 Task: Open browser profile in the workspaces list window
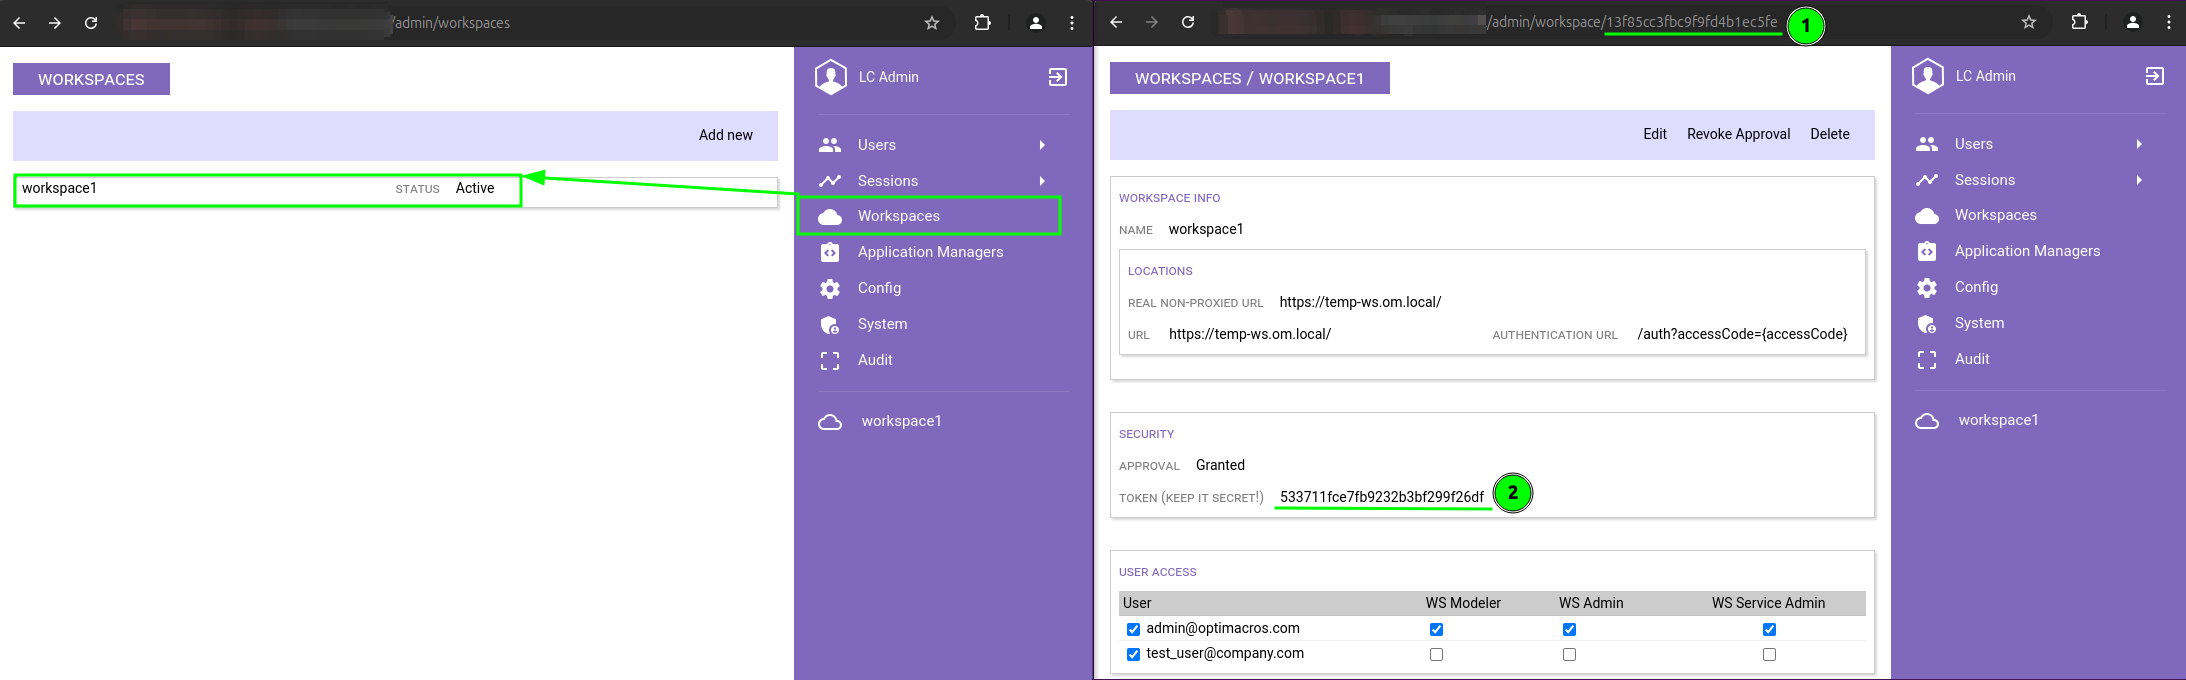pyautogui.click(x=1036, y=23)
